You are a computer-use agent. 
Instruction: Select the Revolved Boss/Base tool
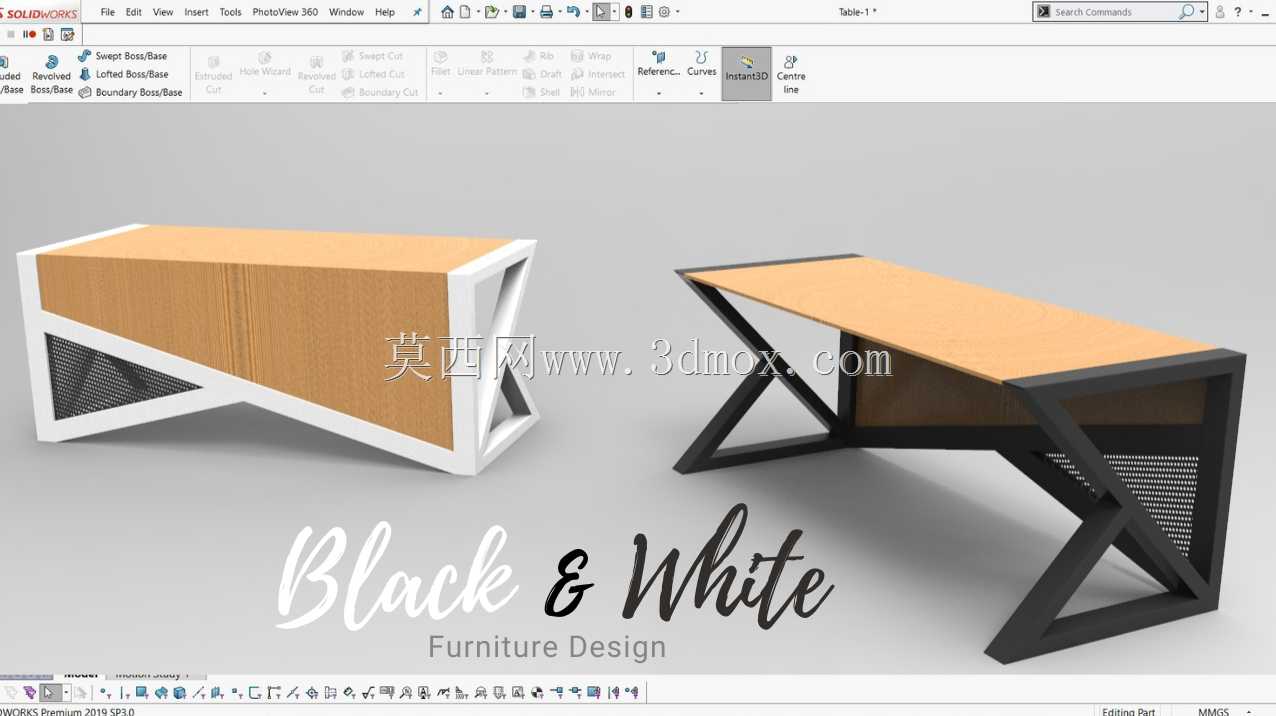pos(51,75)
